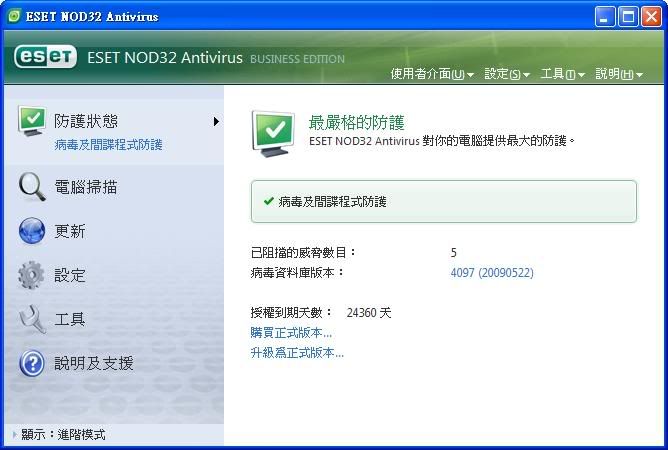Click the blocked threats count 5
This screenshot has height=450, width=668.
454,253
